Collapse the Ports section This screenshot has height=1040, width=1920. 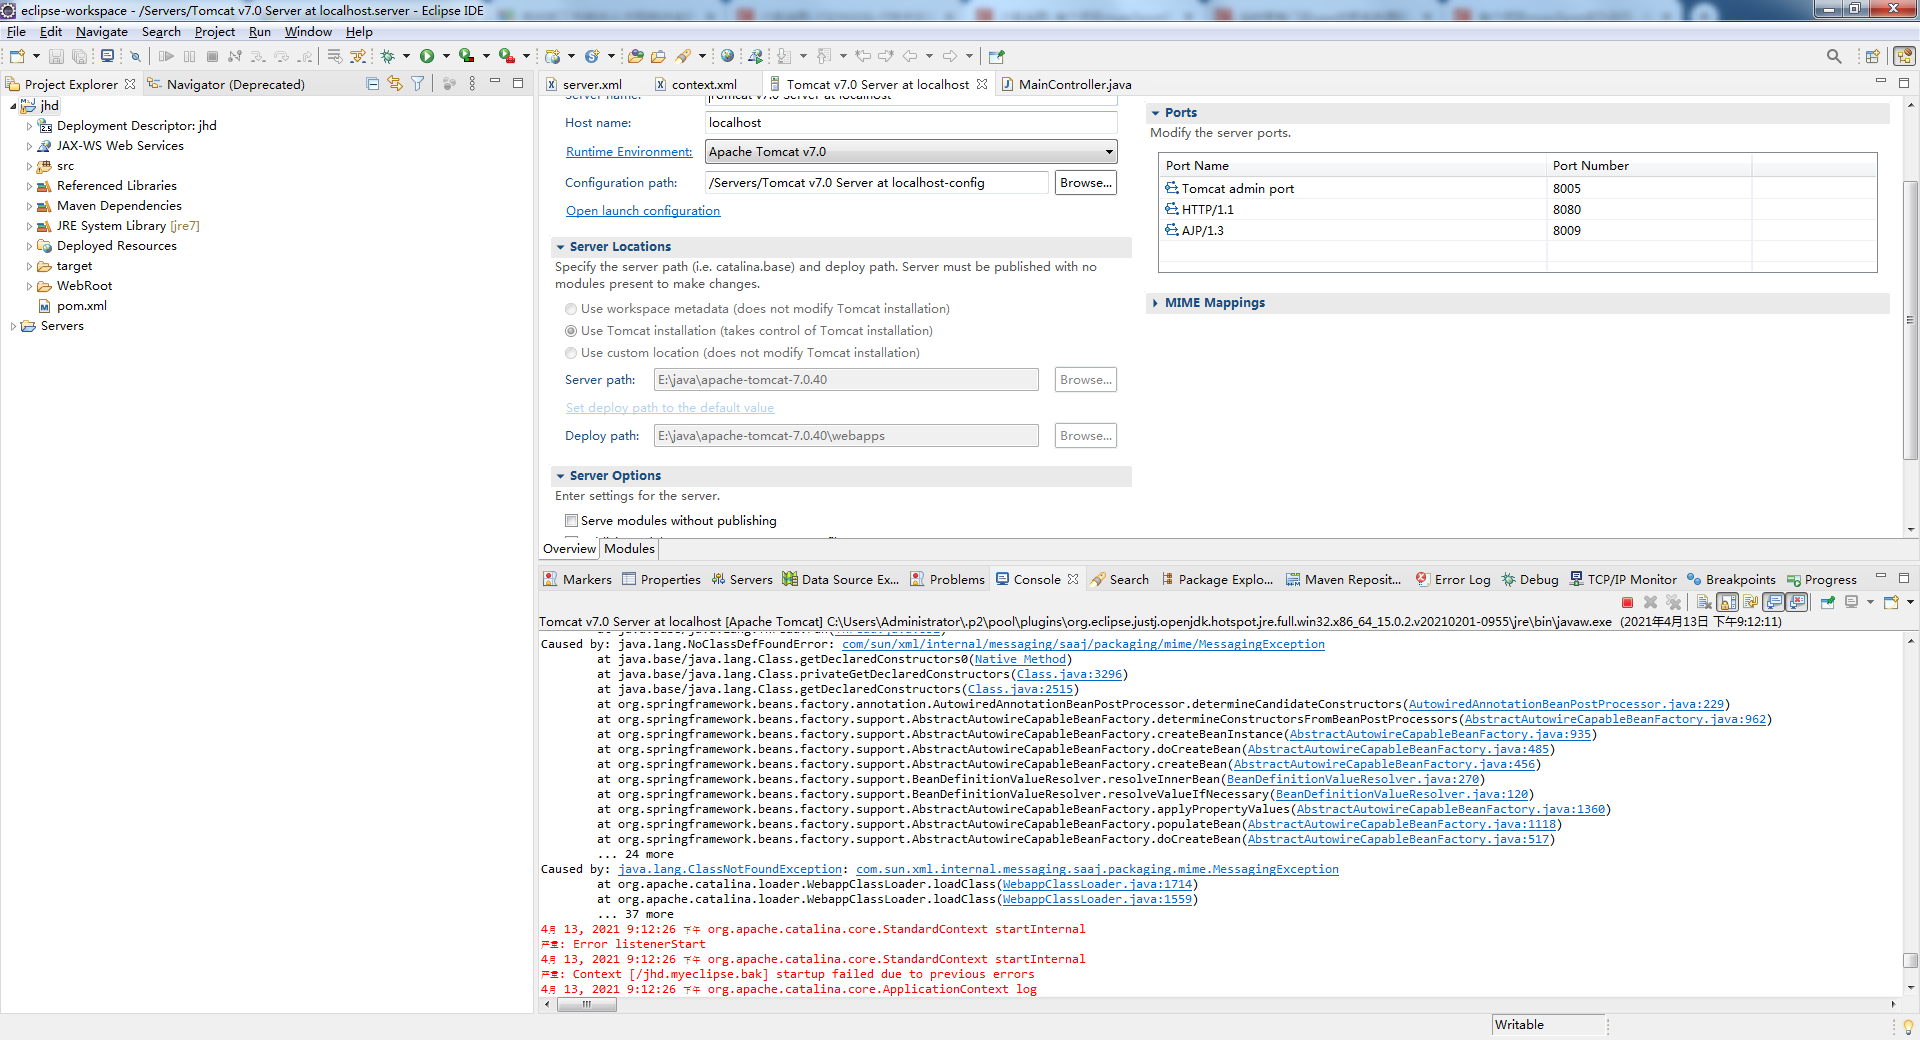1155,113
